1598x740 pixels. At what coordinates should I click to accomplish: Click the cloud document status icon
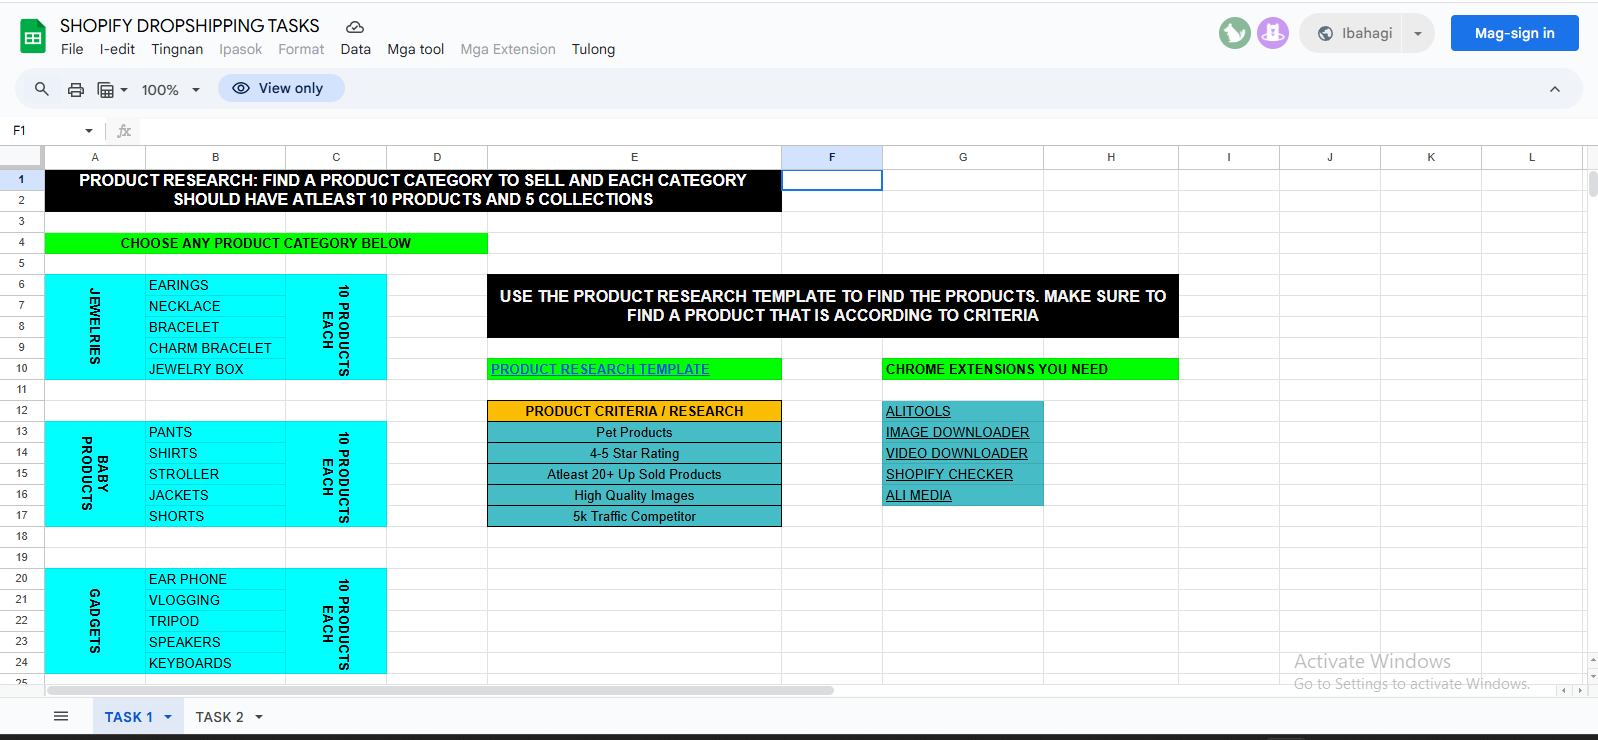pyautogui.click(x=355, y=27)
